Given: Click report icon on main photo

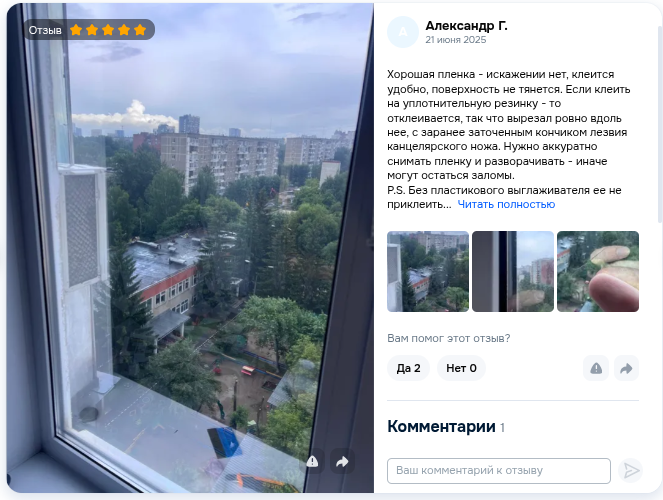Looking at the screenshot, I should [x=312, y=462].
